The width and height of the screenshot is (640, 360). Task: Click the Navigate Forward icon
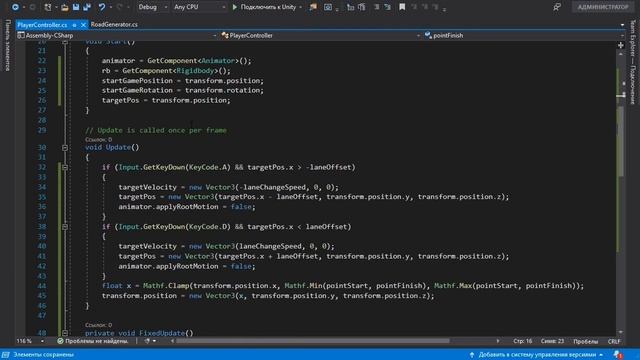[33, 7]
